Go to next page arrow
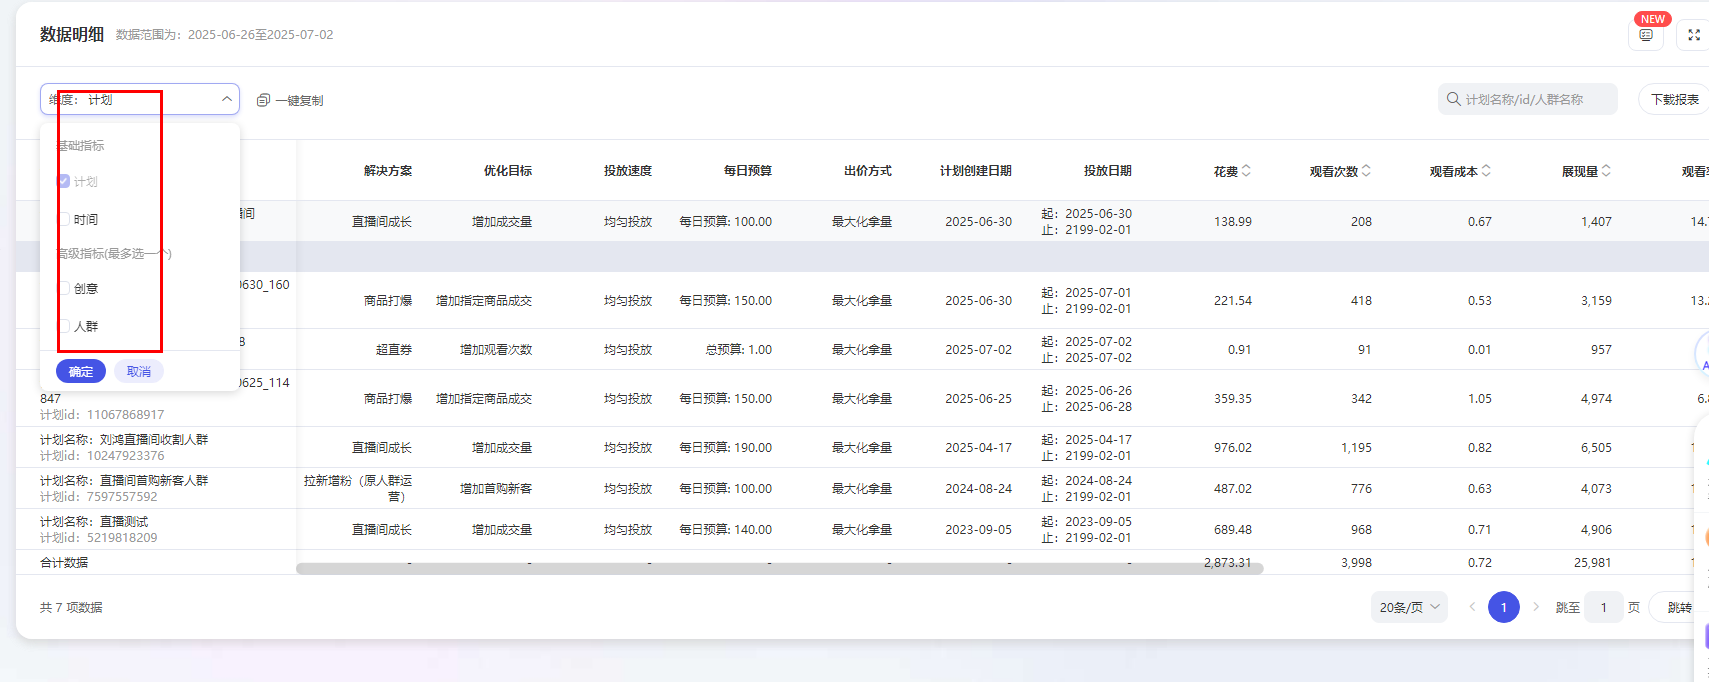Image resolution: width=1709 pixels, height=682 pixels. coord(1536,607)
